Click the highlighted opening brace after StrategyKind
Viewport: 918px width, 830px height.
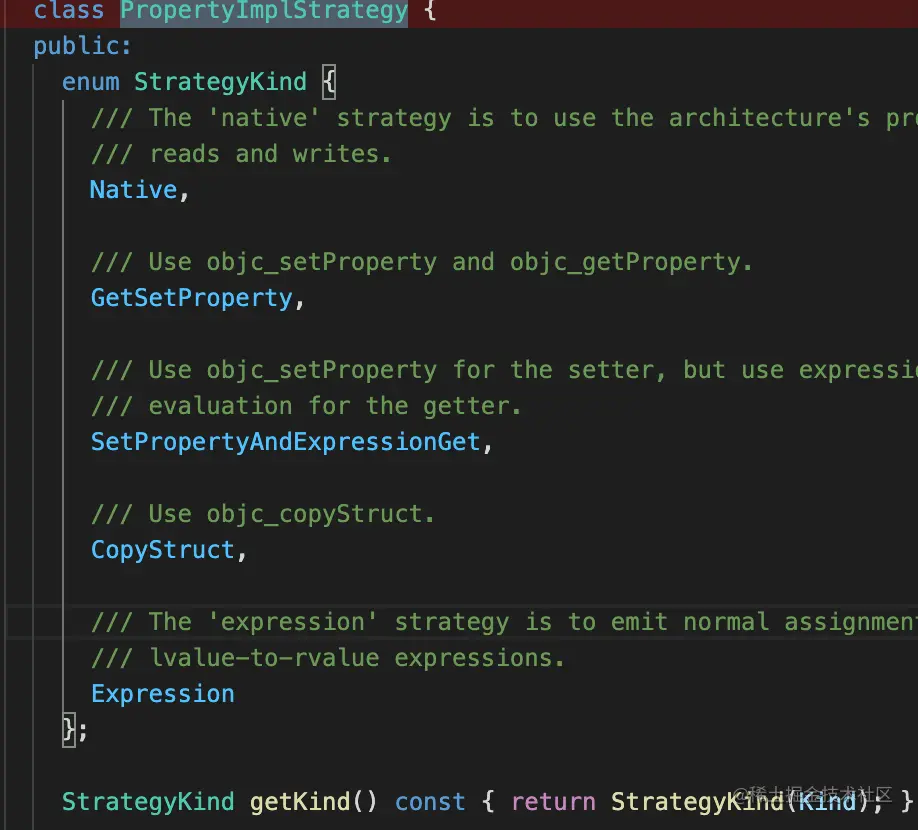329,82
